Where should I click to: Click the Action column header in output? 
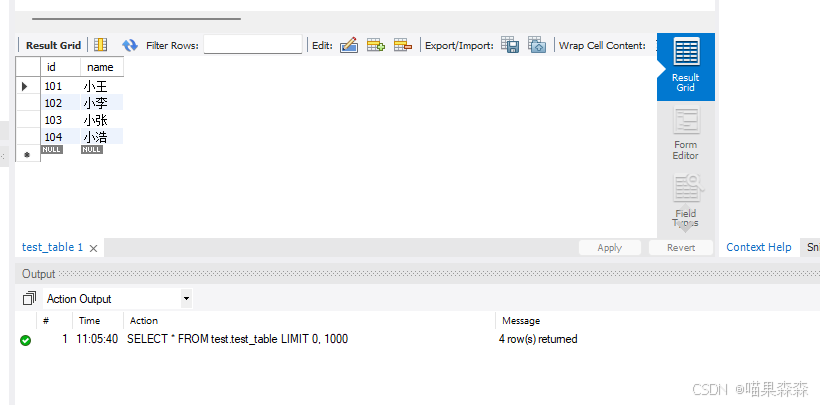144,321
